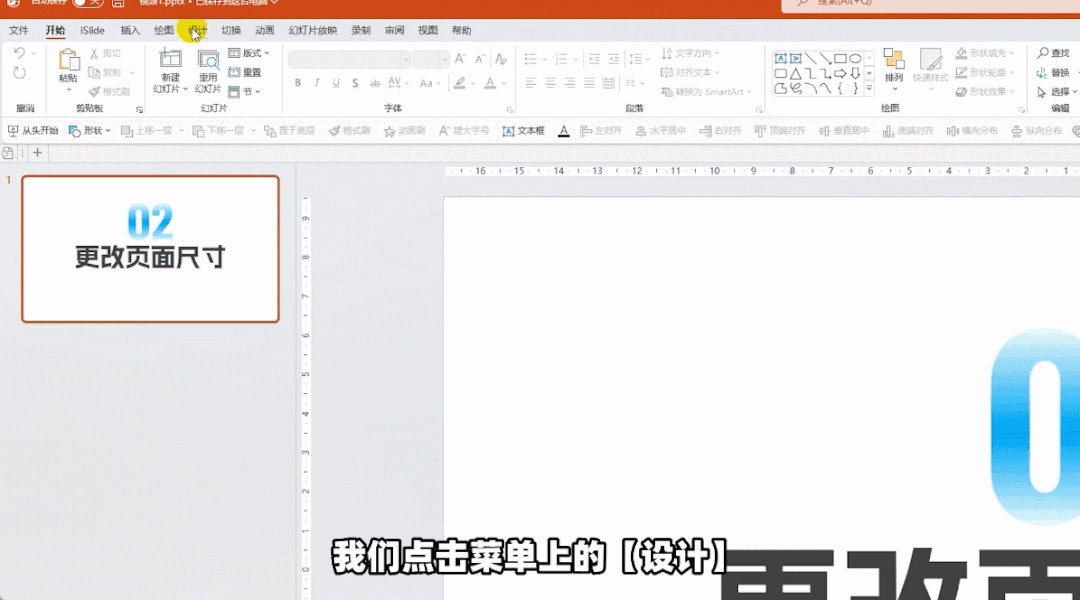1080x600 pixels.
Task: Click the Undo arrow icon
Action: [x=20, y=53]
